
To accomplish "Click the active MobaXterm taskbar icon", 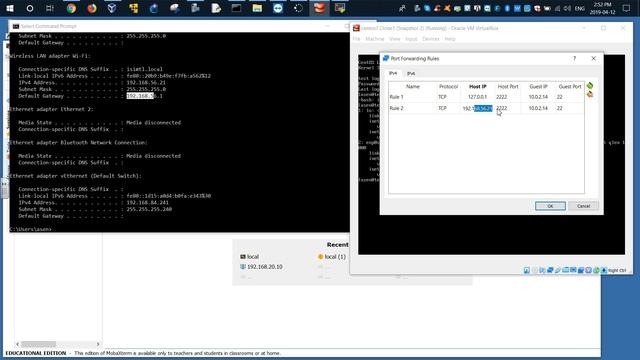I will [x=319, y=8].
